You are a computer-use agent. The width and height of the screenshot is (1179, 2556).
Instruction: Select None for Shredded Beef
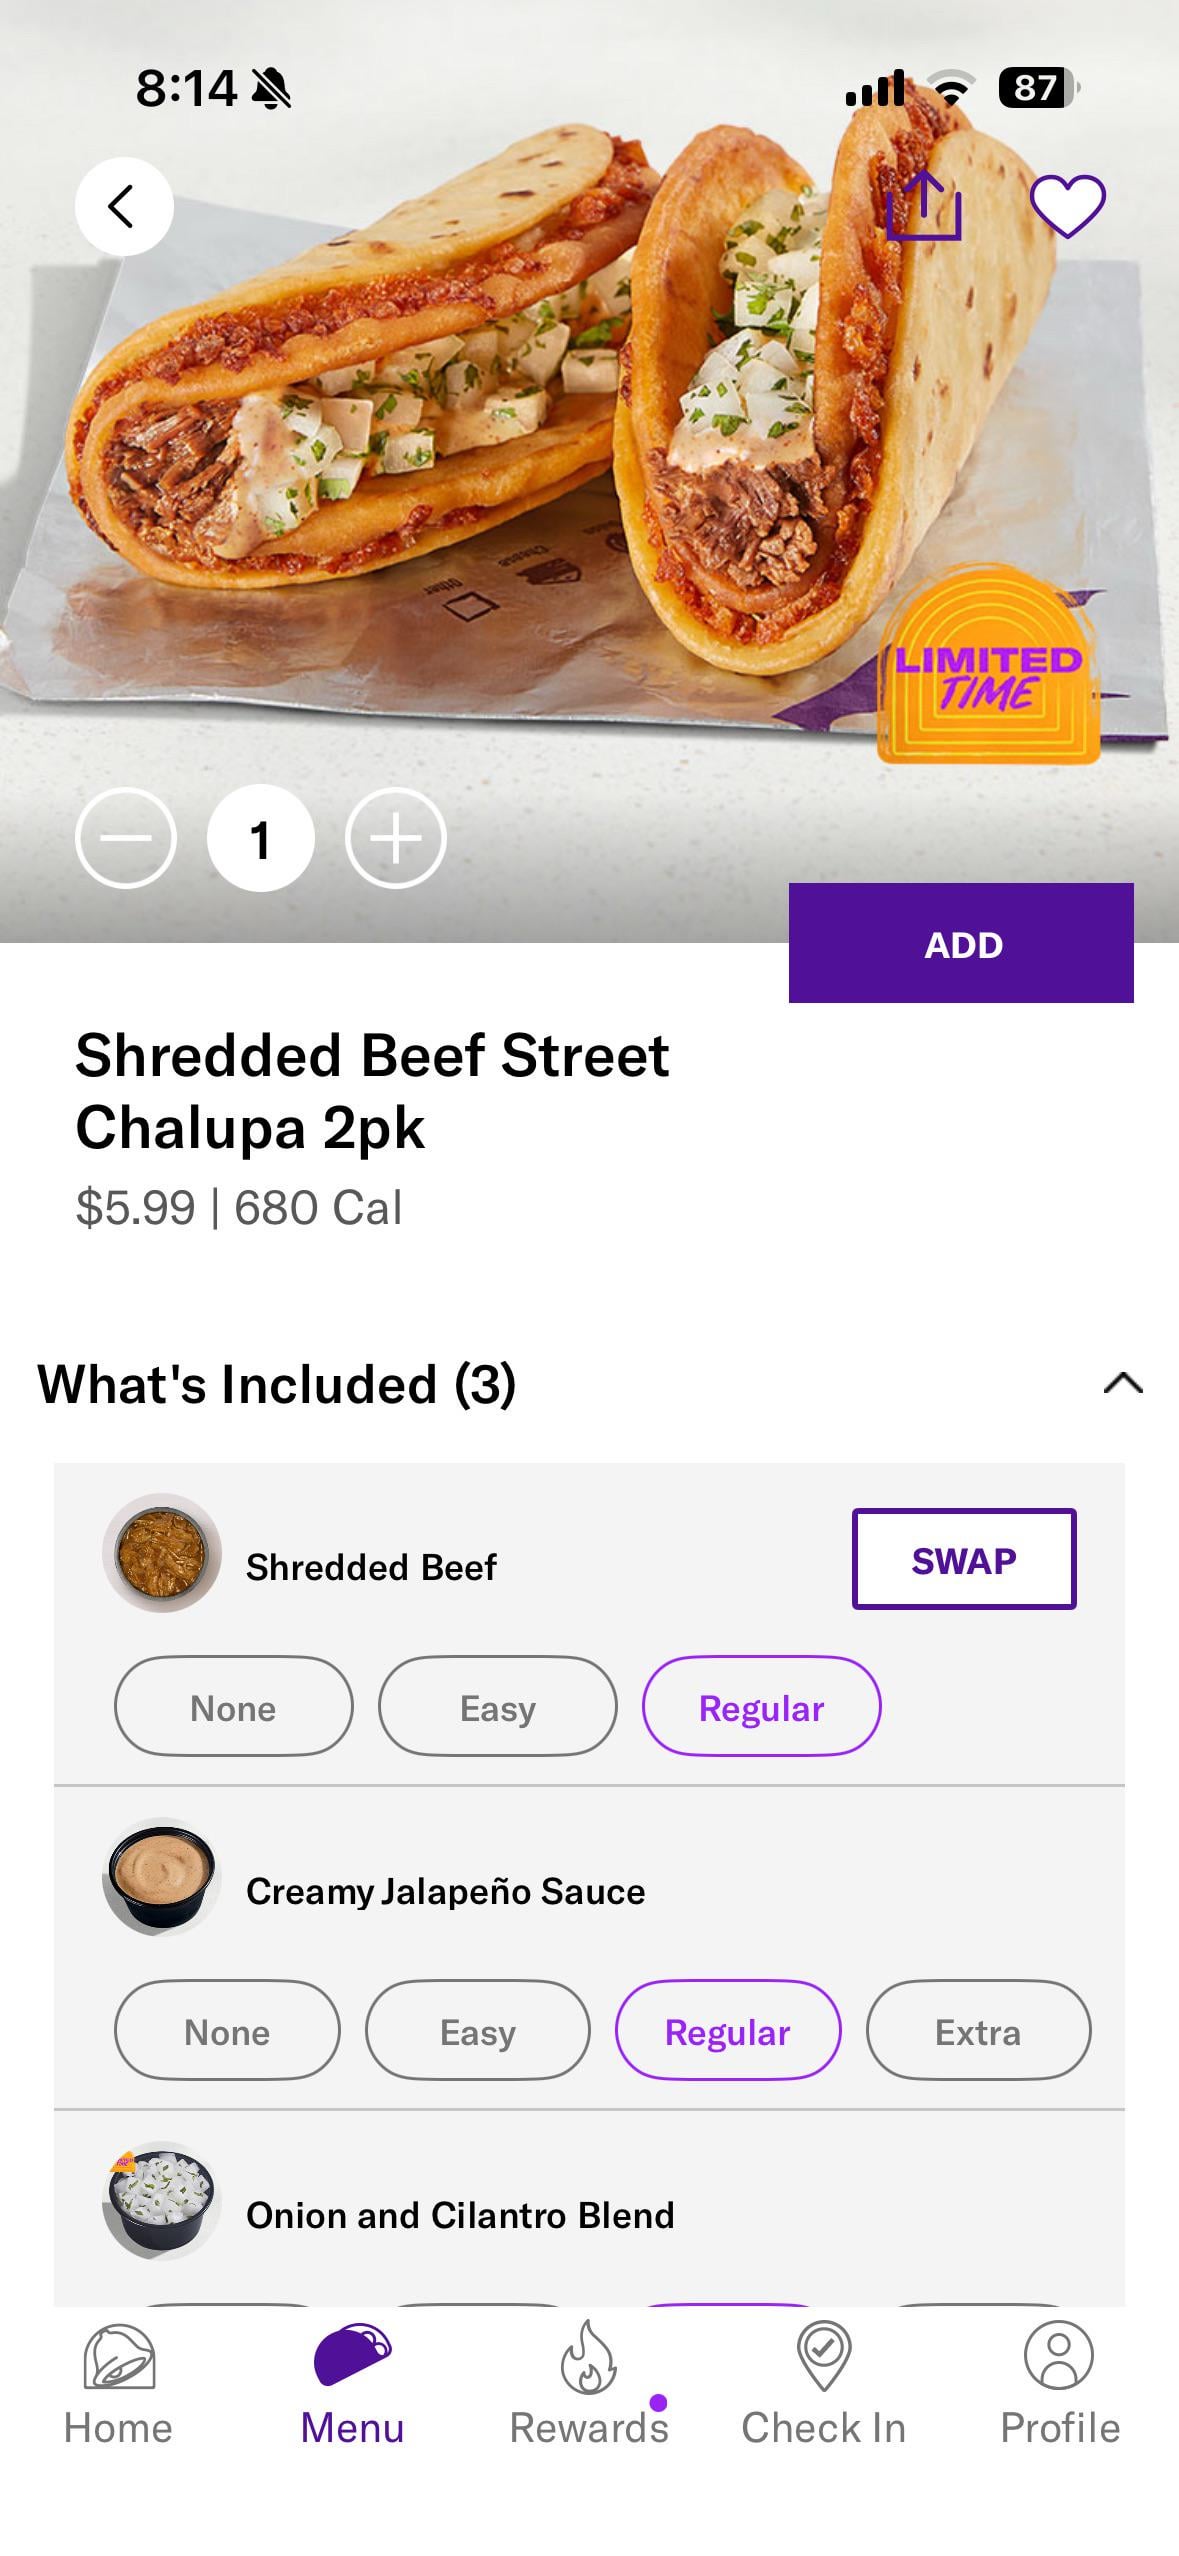pyautogui.click(x=233, y=1707)
